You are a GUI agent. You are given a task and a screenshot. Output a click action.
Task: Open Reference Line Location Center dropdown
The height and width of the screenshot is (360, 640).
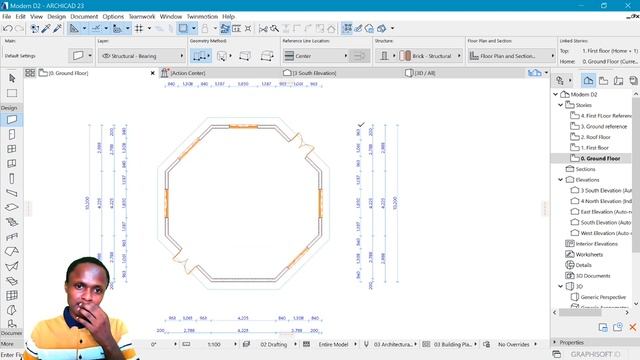tap(316, 56)
